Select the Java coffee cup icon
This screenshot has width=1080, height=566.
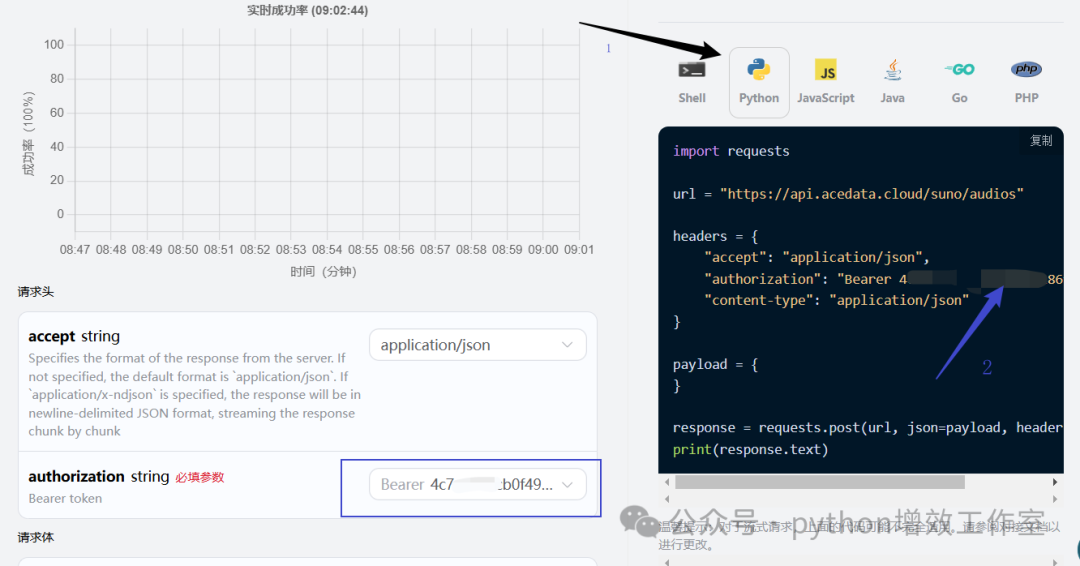click(x=893, y=70)
